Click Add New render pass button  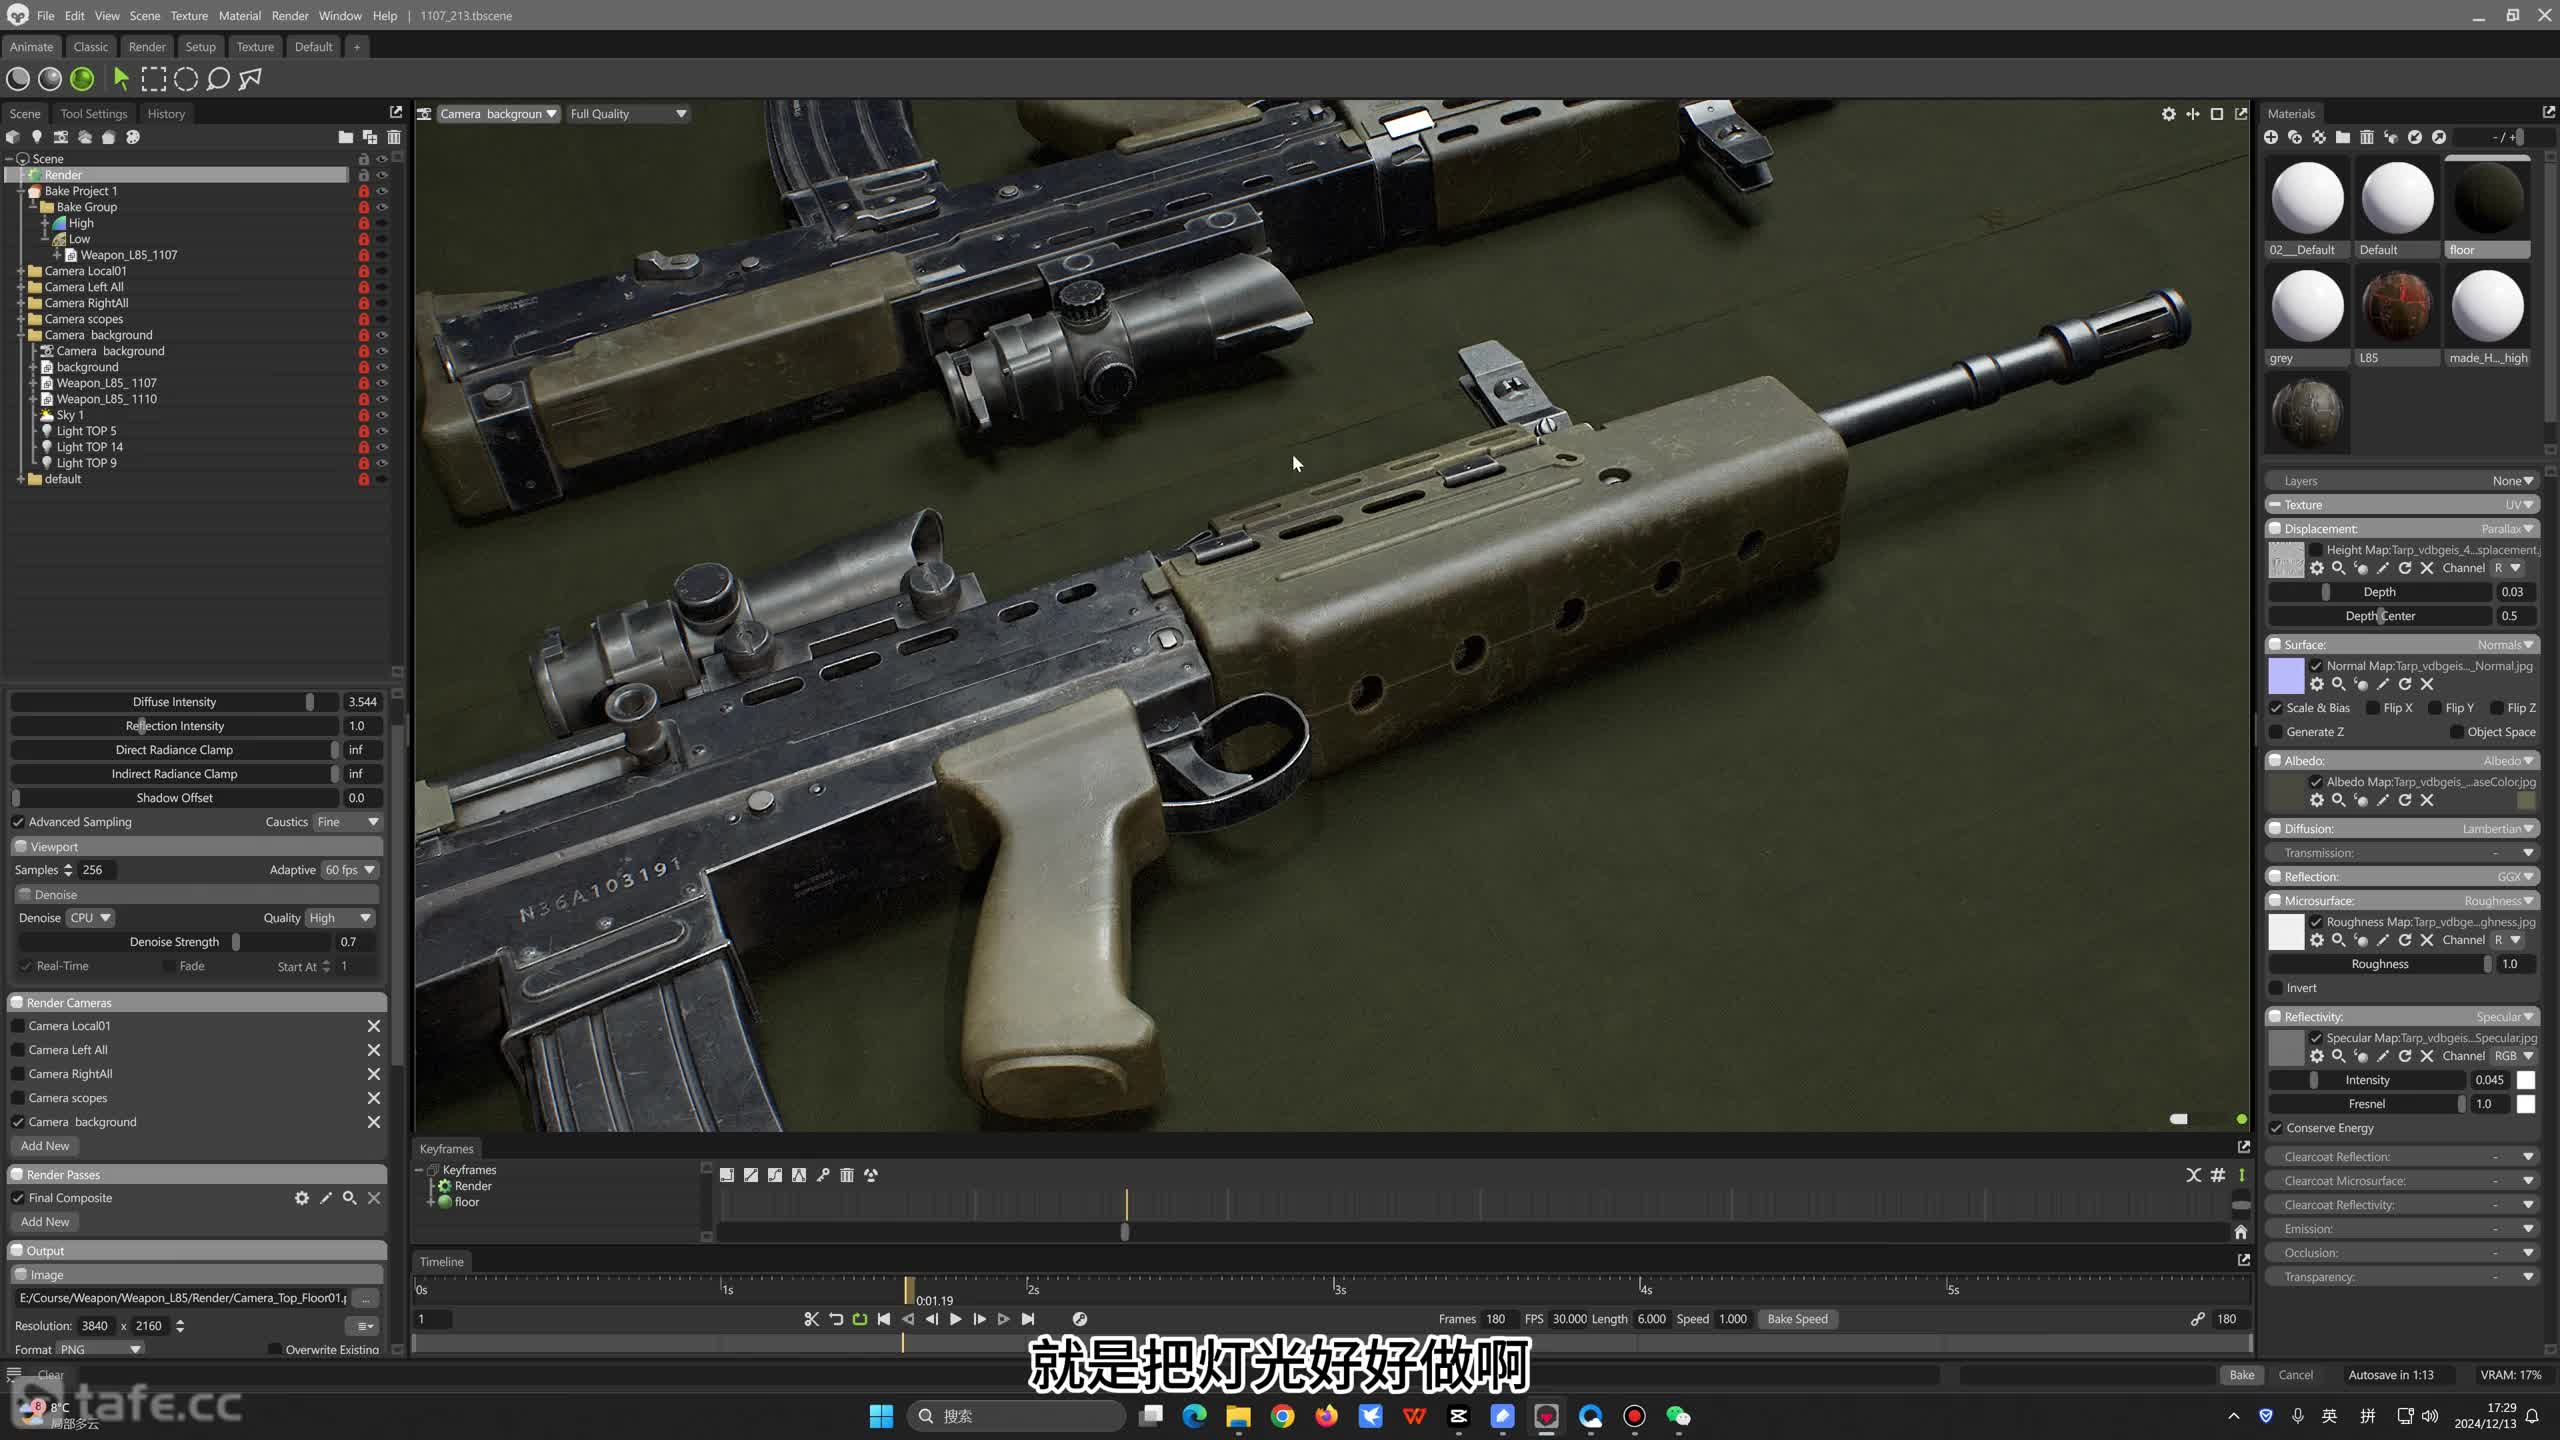[x=45, y=1222]
